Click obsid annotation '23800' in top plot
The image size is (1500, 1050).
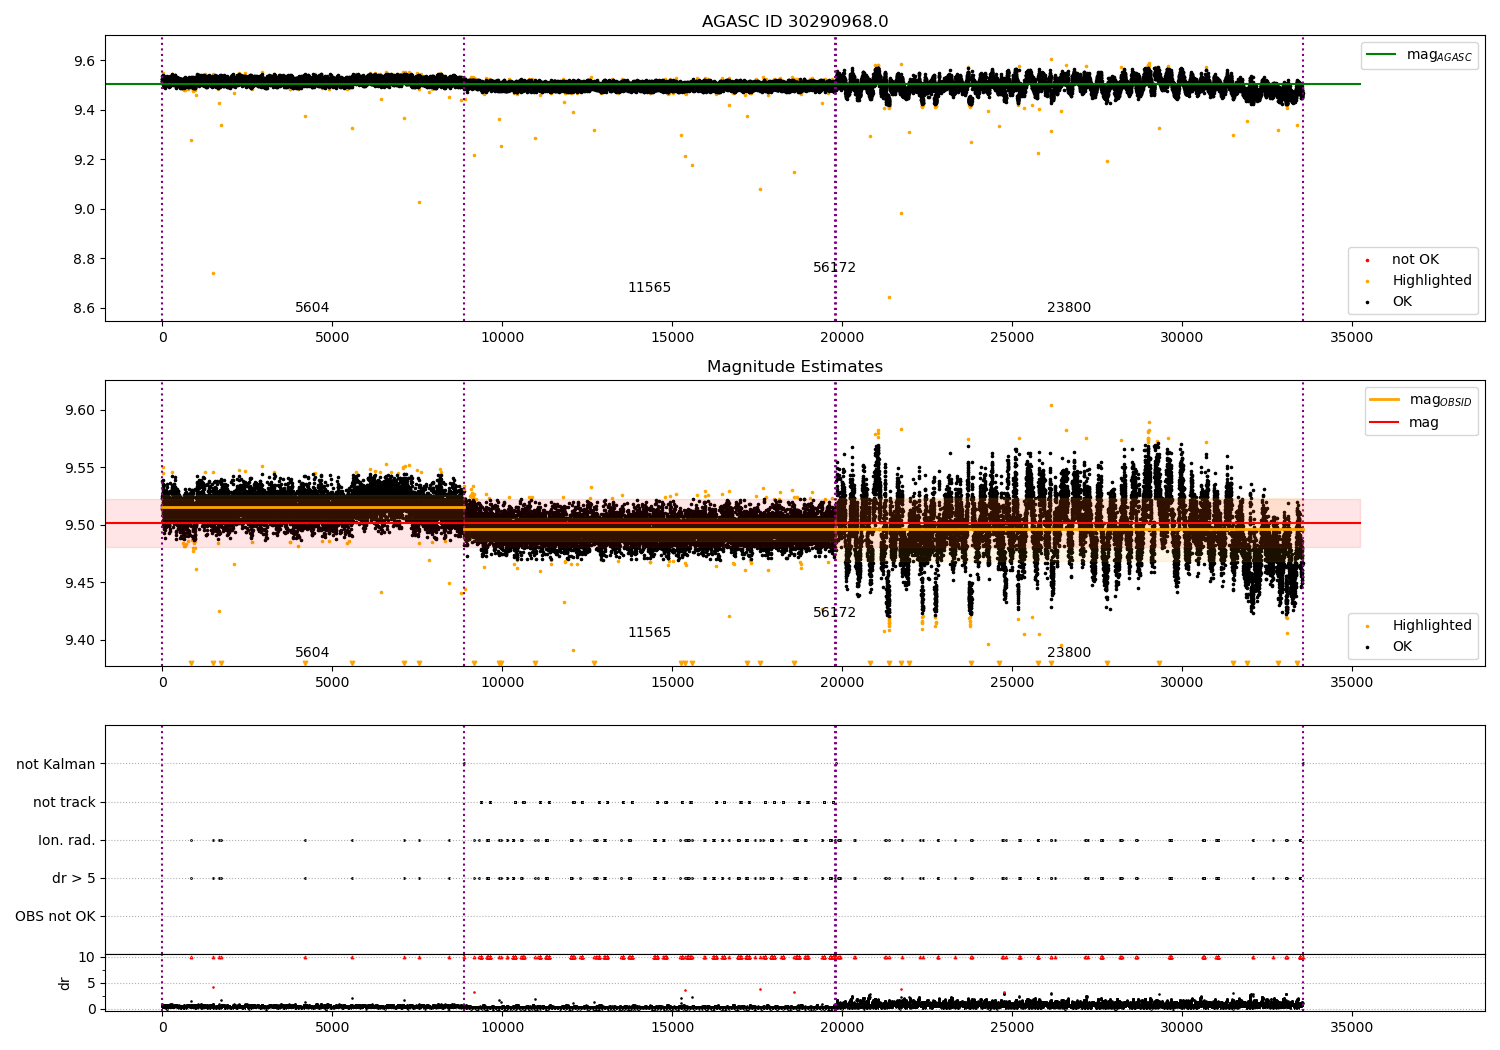point(1069,308)
